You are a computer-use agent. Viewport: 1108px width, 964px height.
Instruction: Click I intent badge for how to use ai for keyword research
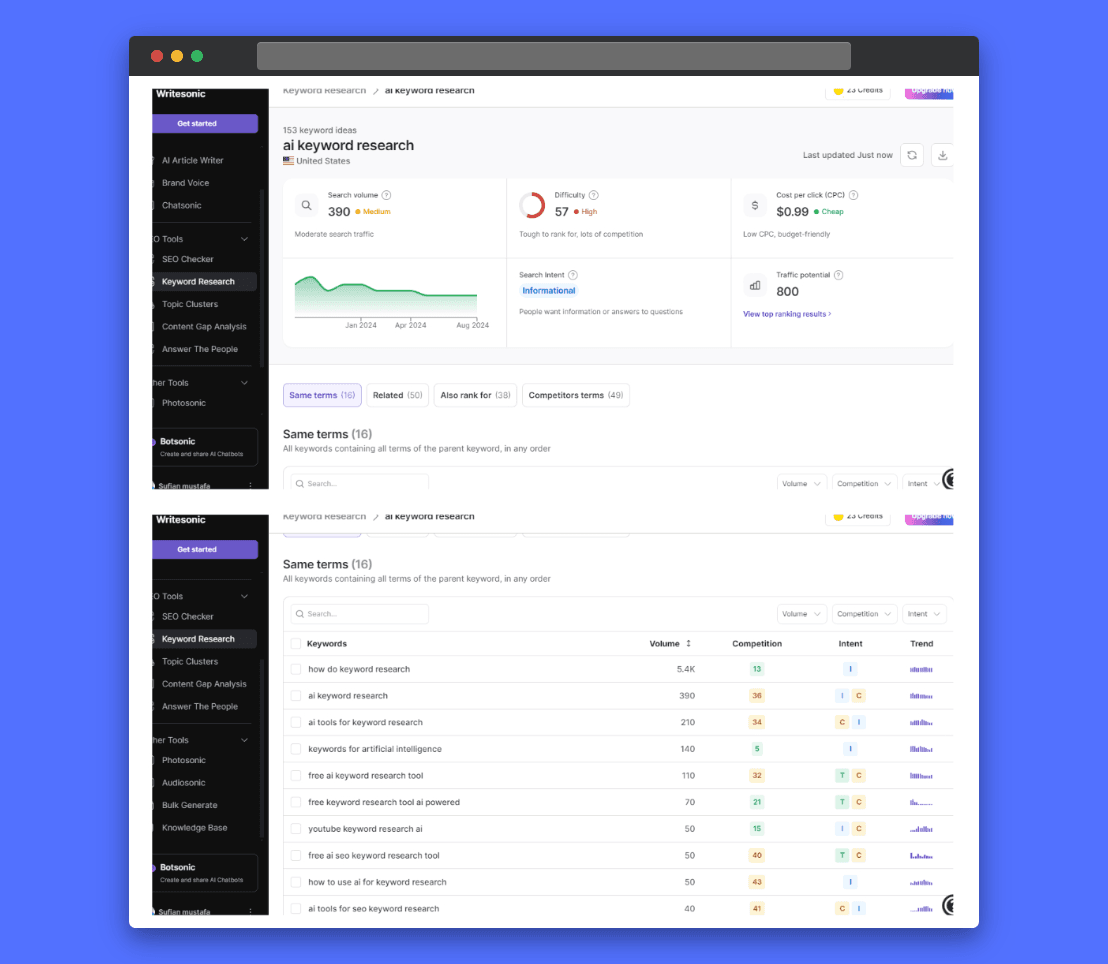click(x=850, y=882)
